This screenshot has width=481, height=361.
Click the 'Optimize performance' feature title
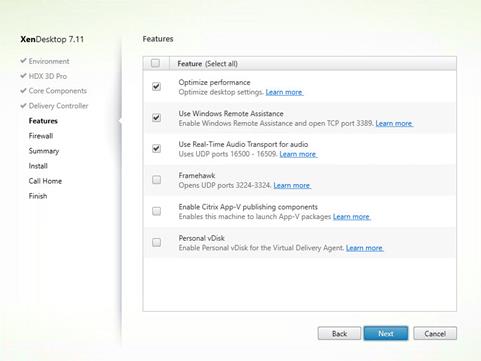click(214, 82)
